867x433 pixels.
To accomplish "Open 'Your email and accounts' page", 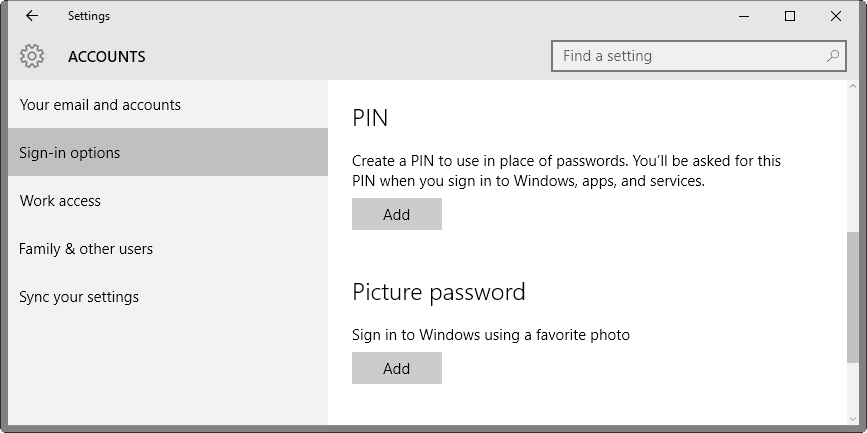I will [100, 105].
